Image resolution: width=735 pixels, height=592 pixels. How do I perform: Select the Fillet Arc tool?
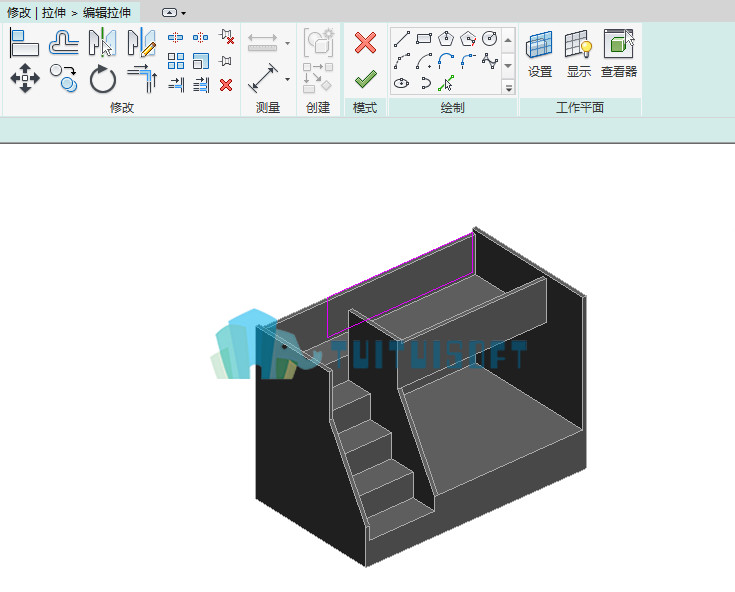pos(468,61)
